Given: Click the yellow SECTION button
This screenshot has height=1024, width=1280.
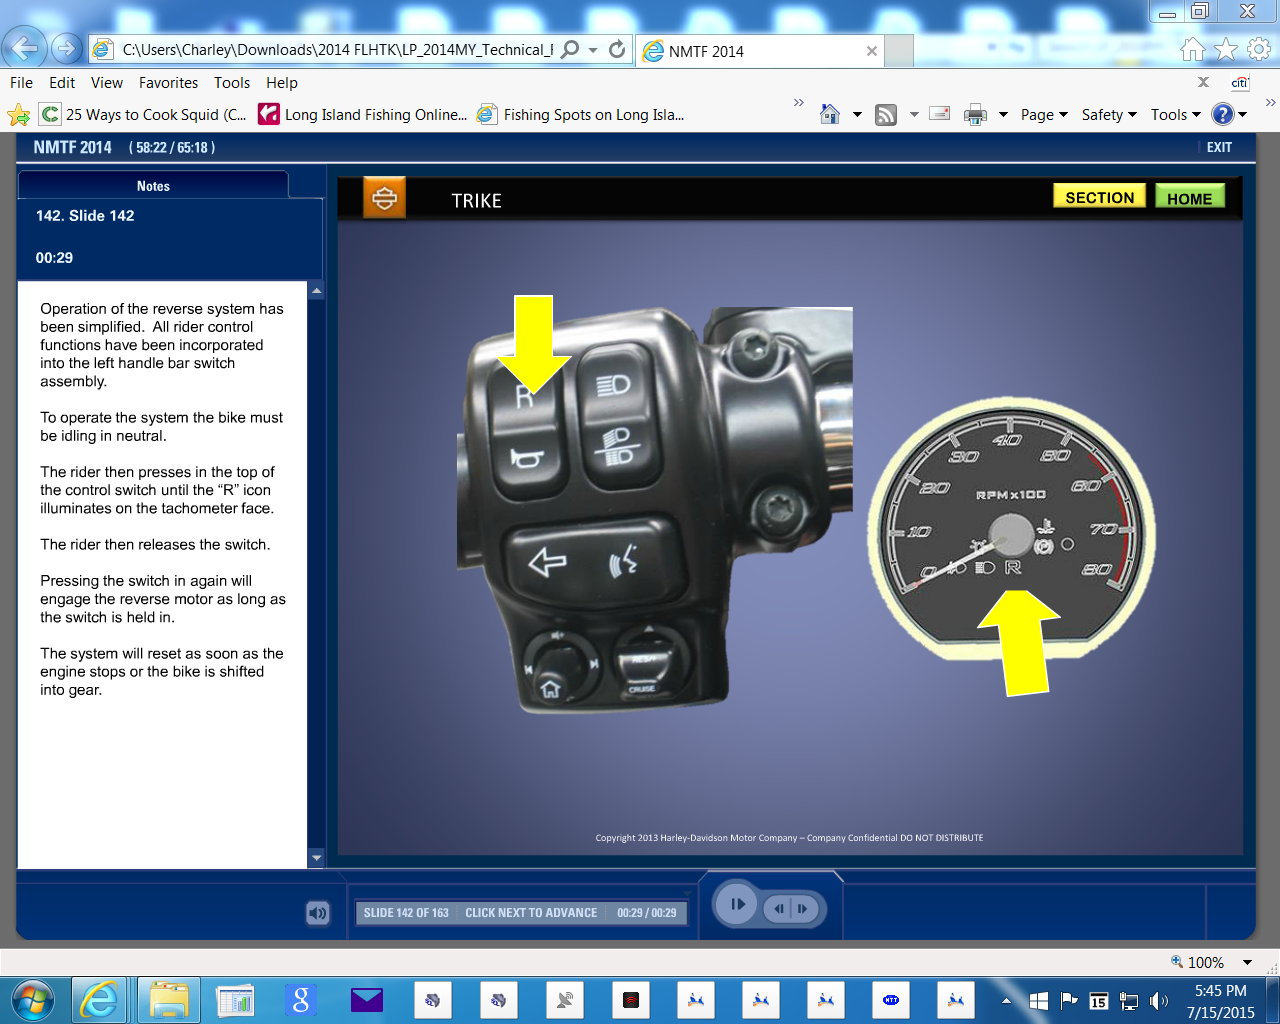Looking at the screenshot, I should 1099,197.
